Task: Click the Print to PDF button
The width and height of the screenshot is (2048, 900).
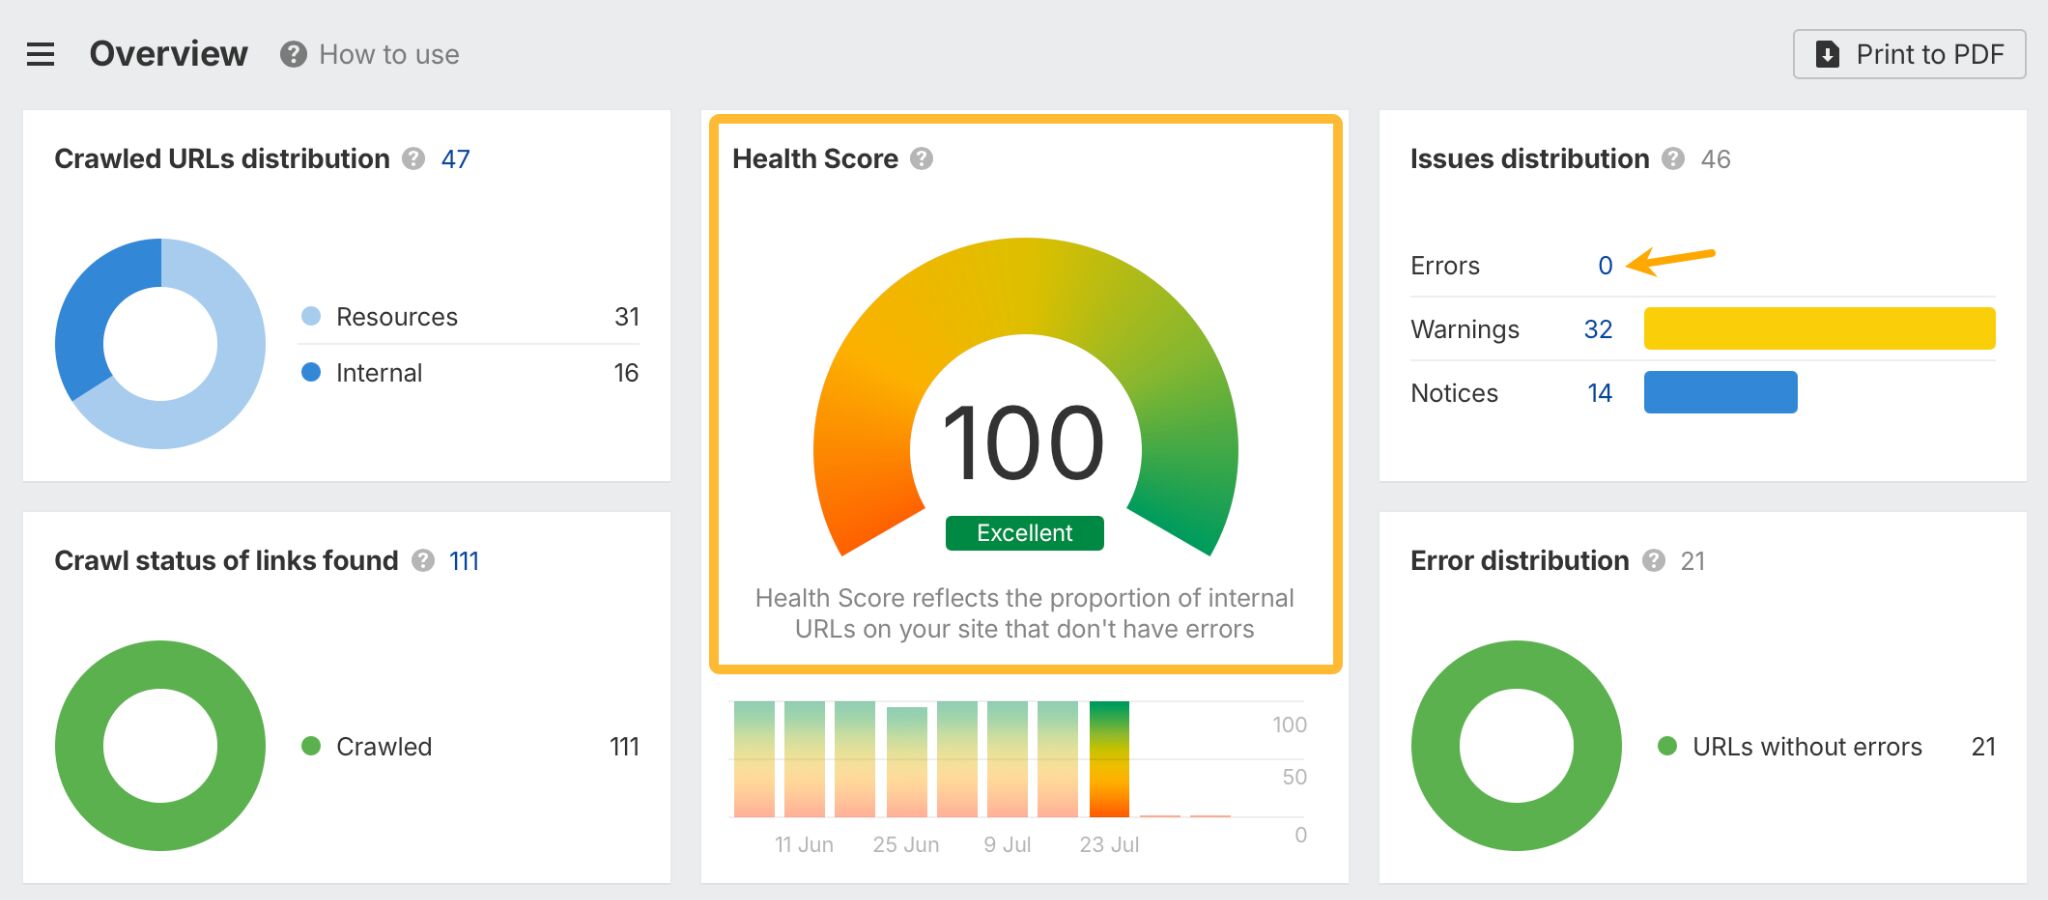Action: [x=1909, y=54]
